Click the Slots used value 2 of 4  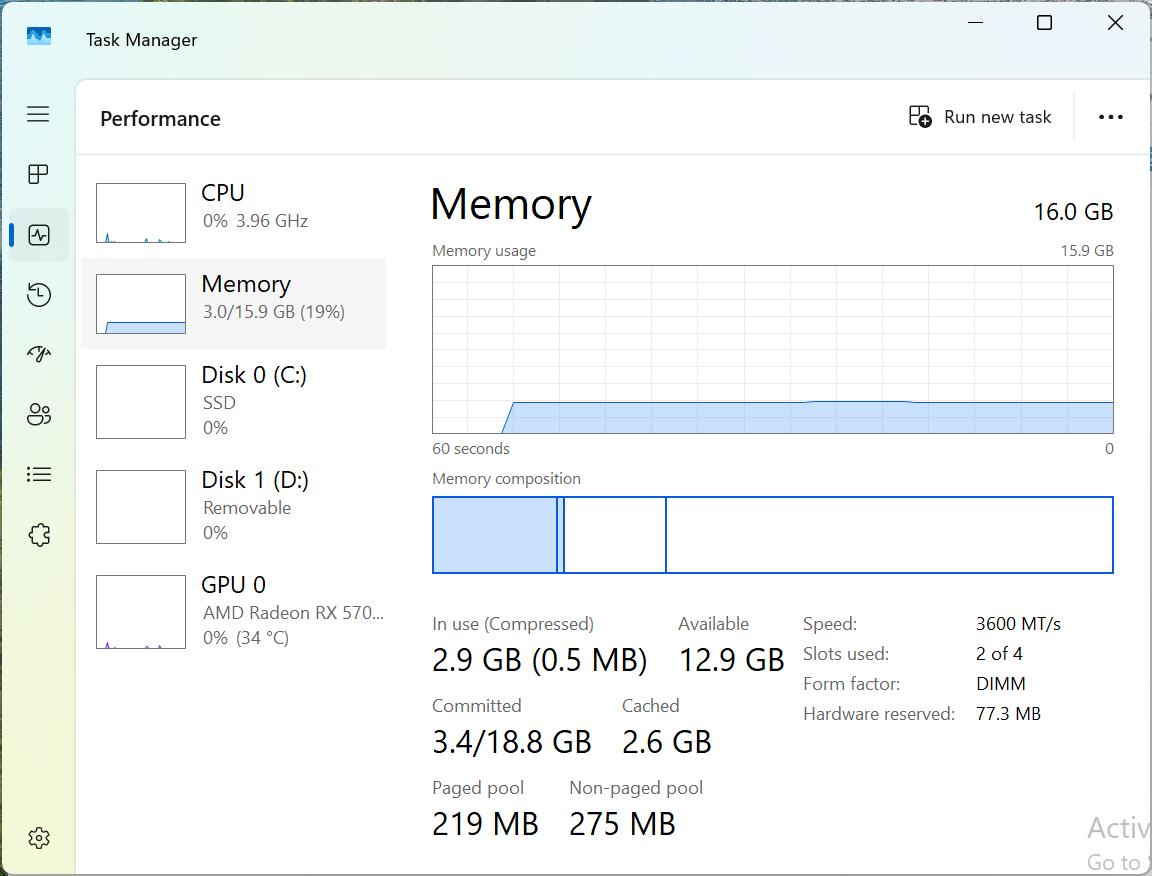click(999, 653)
